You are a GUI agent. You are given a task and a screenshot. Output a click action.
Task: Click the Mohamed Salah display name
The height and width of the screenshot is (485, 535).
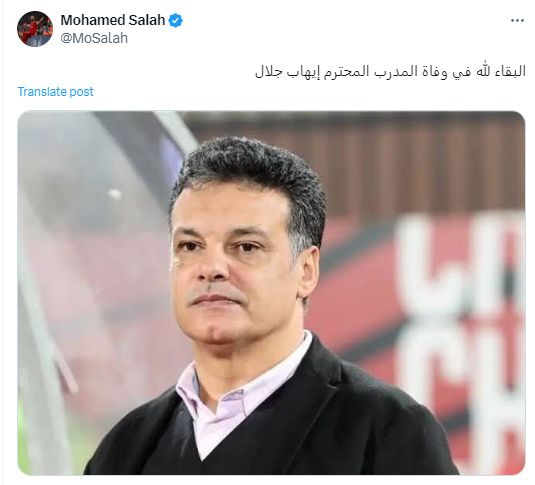[x=113, y=20]
